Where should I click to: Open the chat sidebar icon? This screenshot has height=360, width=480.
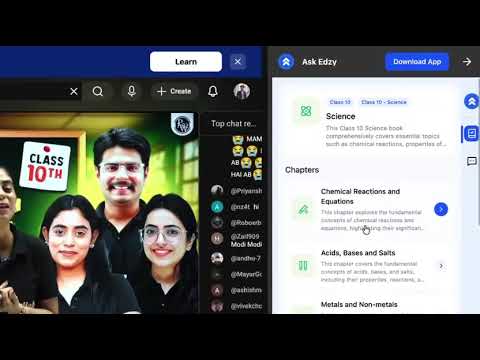pos(472,162)
